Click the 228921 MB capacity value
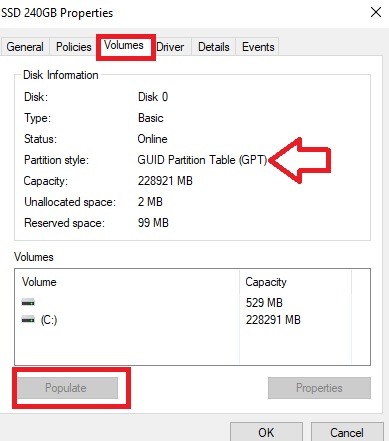The width and height of the screenshot is (389, 441). pos(165,181)
